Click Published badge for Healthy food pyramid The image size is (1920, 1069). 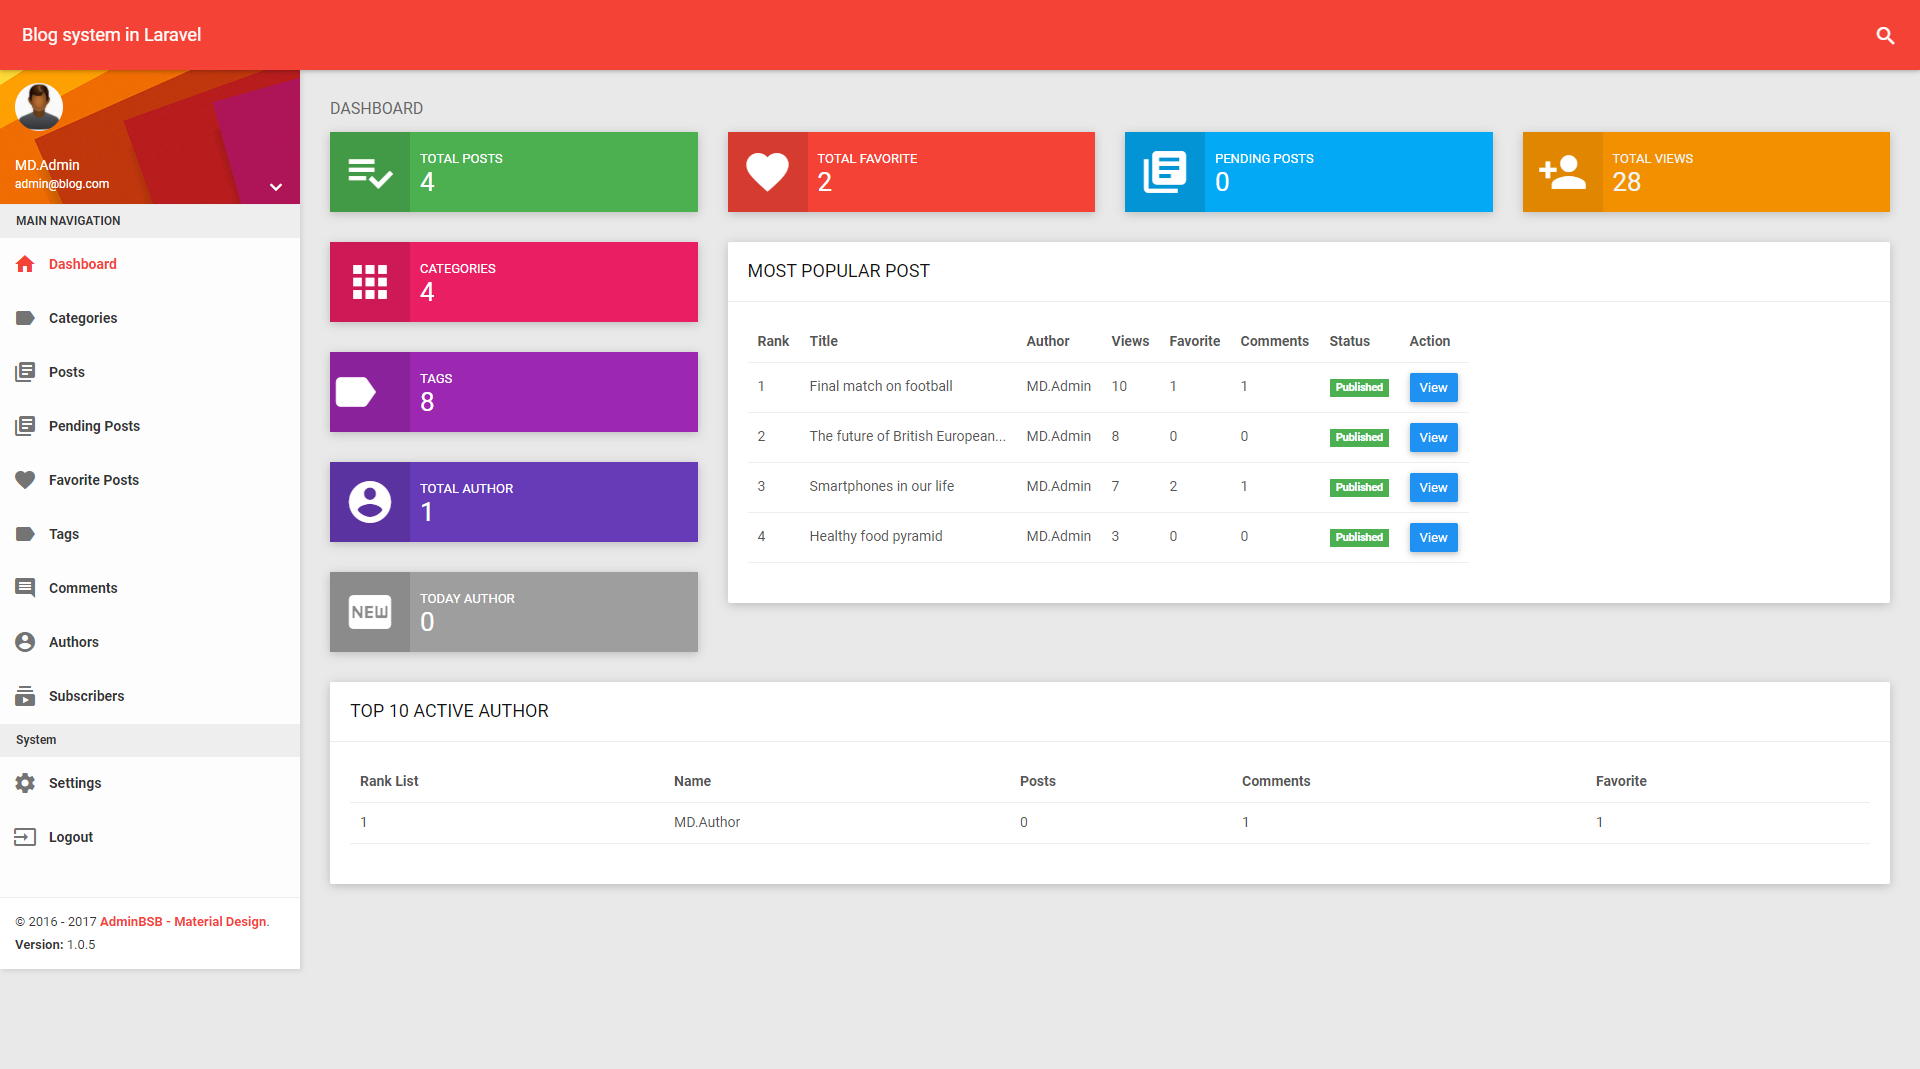[x=1359, y=538]
